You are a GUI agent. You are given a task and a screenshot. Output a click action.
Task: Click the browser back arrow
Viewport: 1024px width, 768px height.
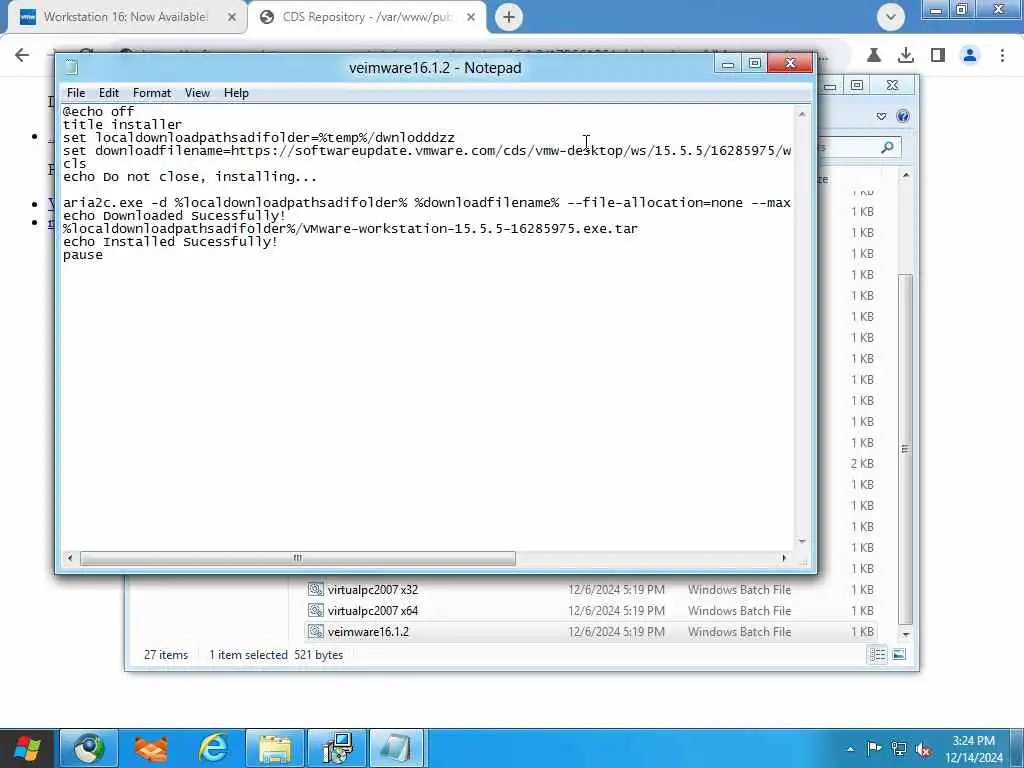[x=22, y=55]
